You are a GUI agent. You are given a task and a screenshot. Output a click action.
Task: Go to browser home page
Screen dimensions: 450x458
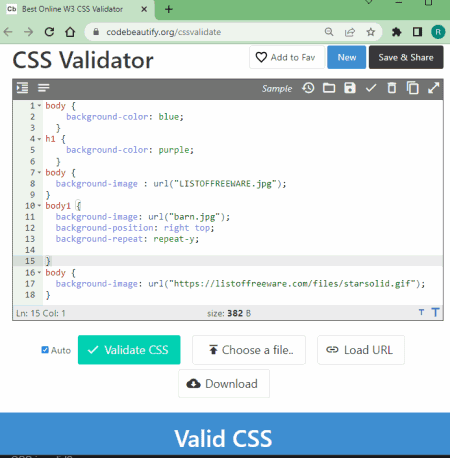click(x=70, y=32)
